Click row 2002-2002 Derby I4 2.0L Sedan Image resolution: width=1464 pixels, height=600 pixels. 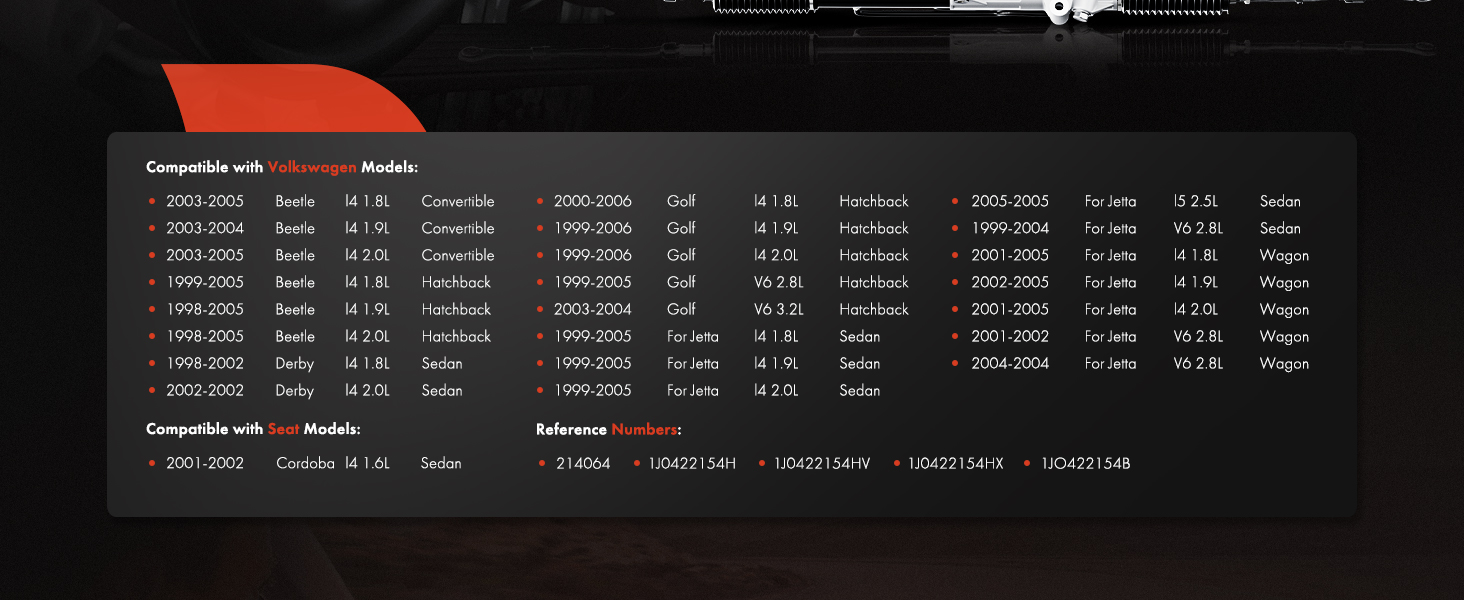(x=305, y=390)
